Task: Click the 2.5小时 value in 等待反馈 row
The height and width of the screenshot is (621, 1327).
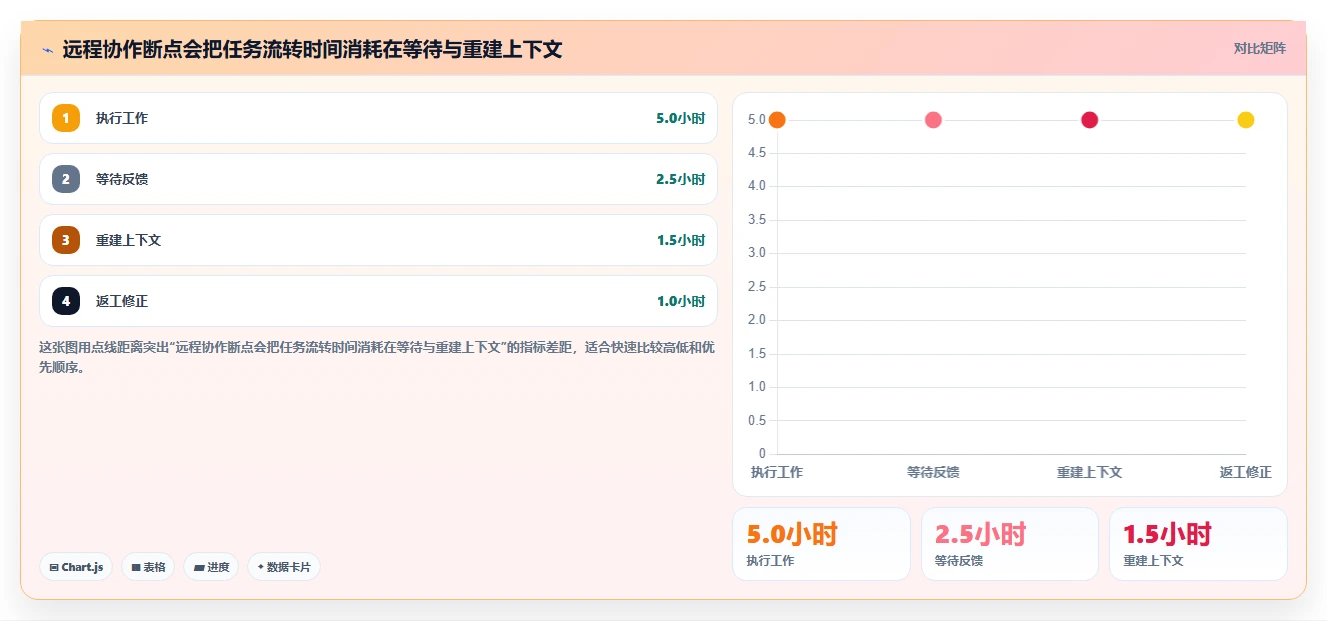Action: [x=680, y=179]
